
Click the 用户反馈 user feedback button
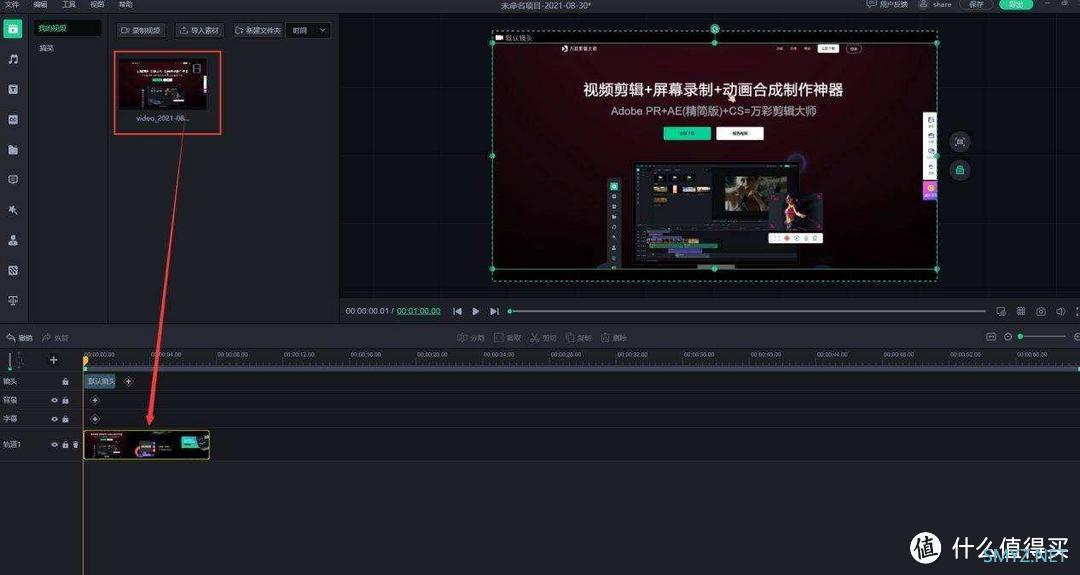coord(887,5)
